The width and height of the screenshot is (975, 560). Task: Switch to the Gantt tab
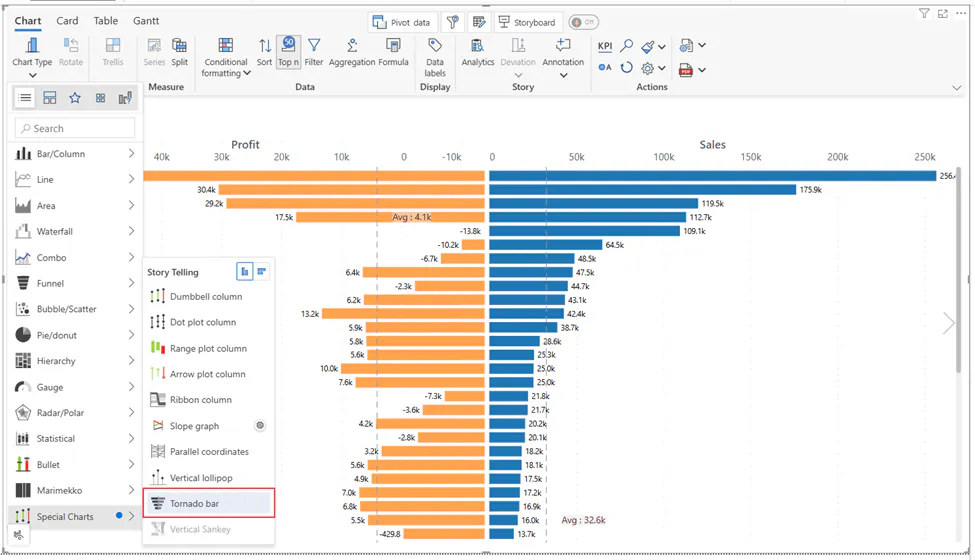145,21
